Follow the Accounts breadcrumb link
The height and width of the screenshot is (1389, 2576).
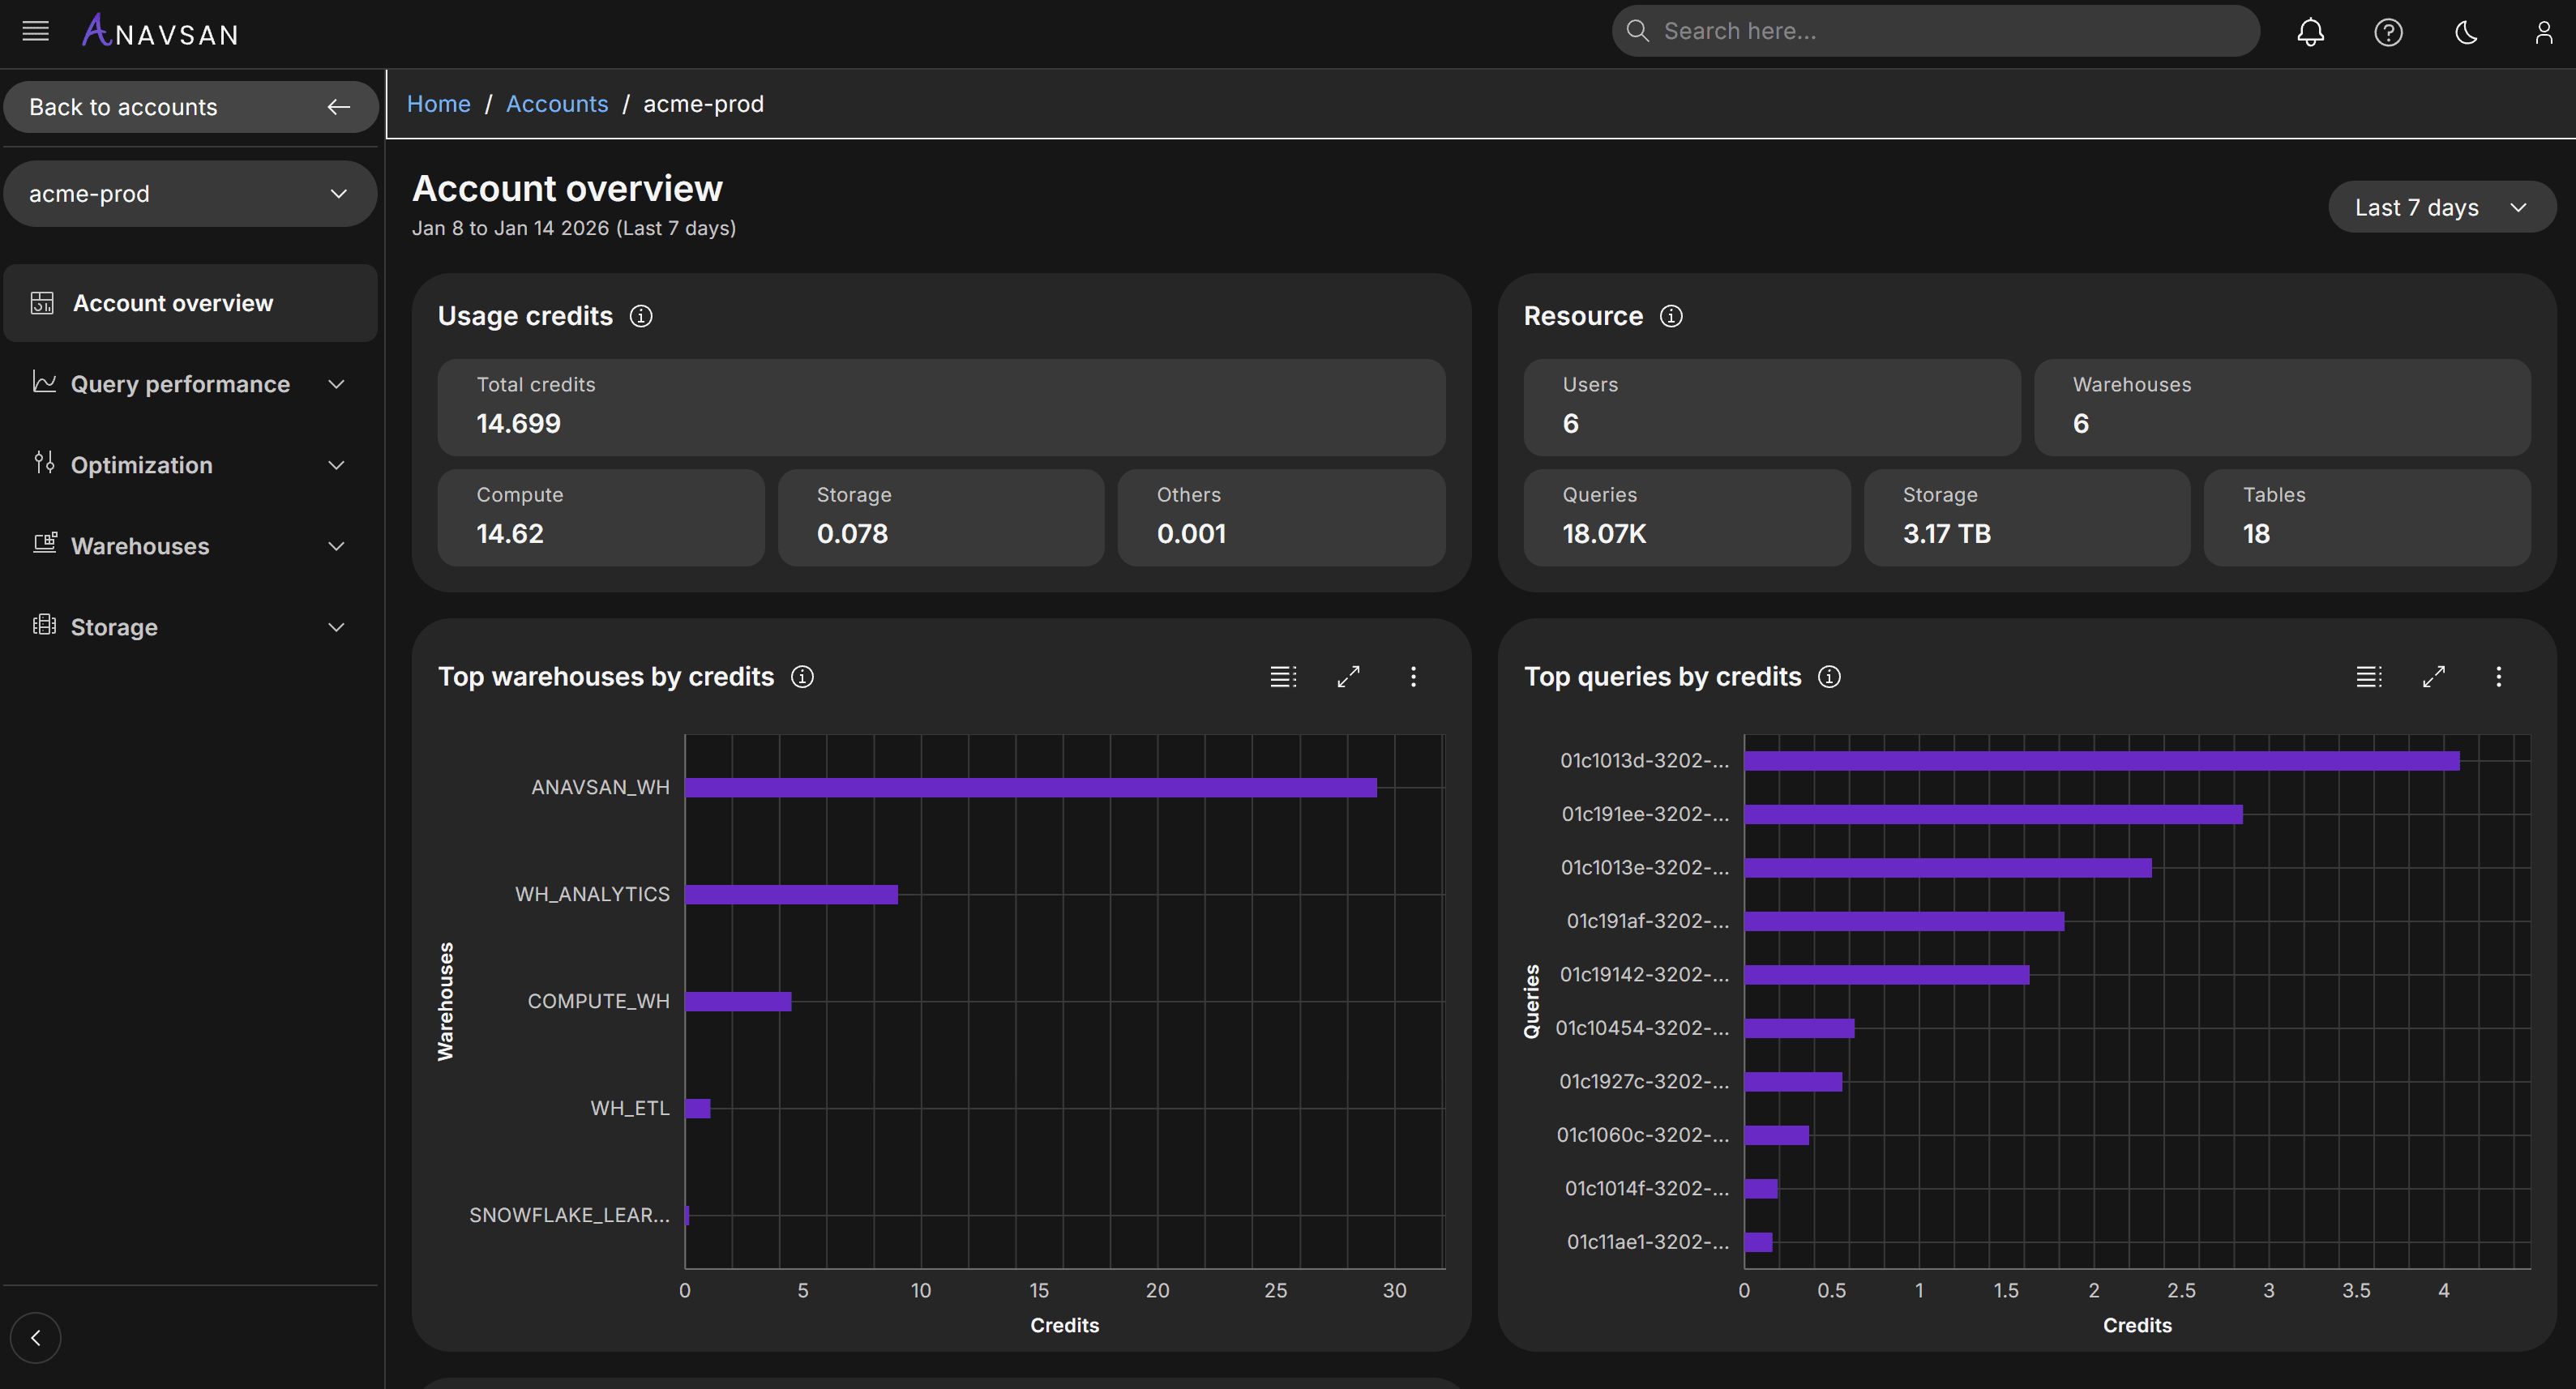click(x=556, y=104)
